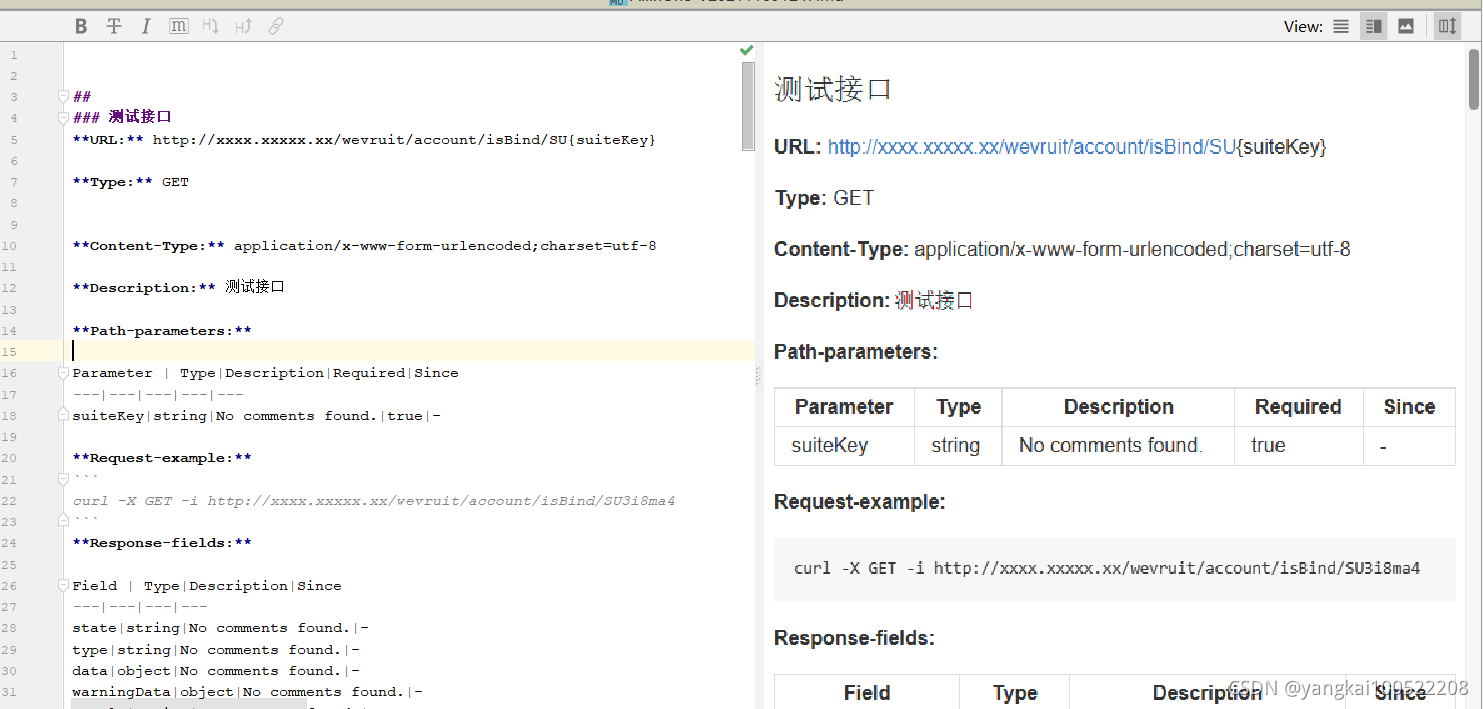Screen dimensions: 1483x709
Task: Click the 'type|string|No comments found.' editor row
Action: click(x=216, y=650)
